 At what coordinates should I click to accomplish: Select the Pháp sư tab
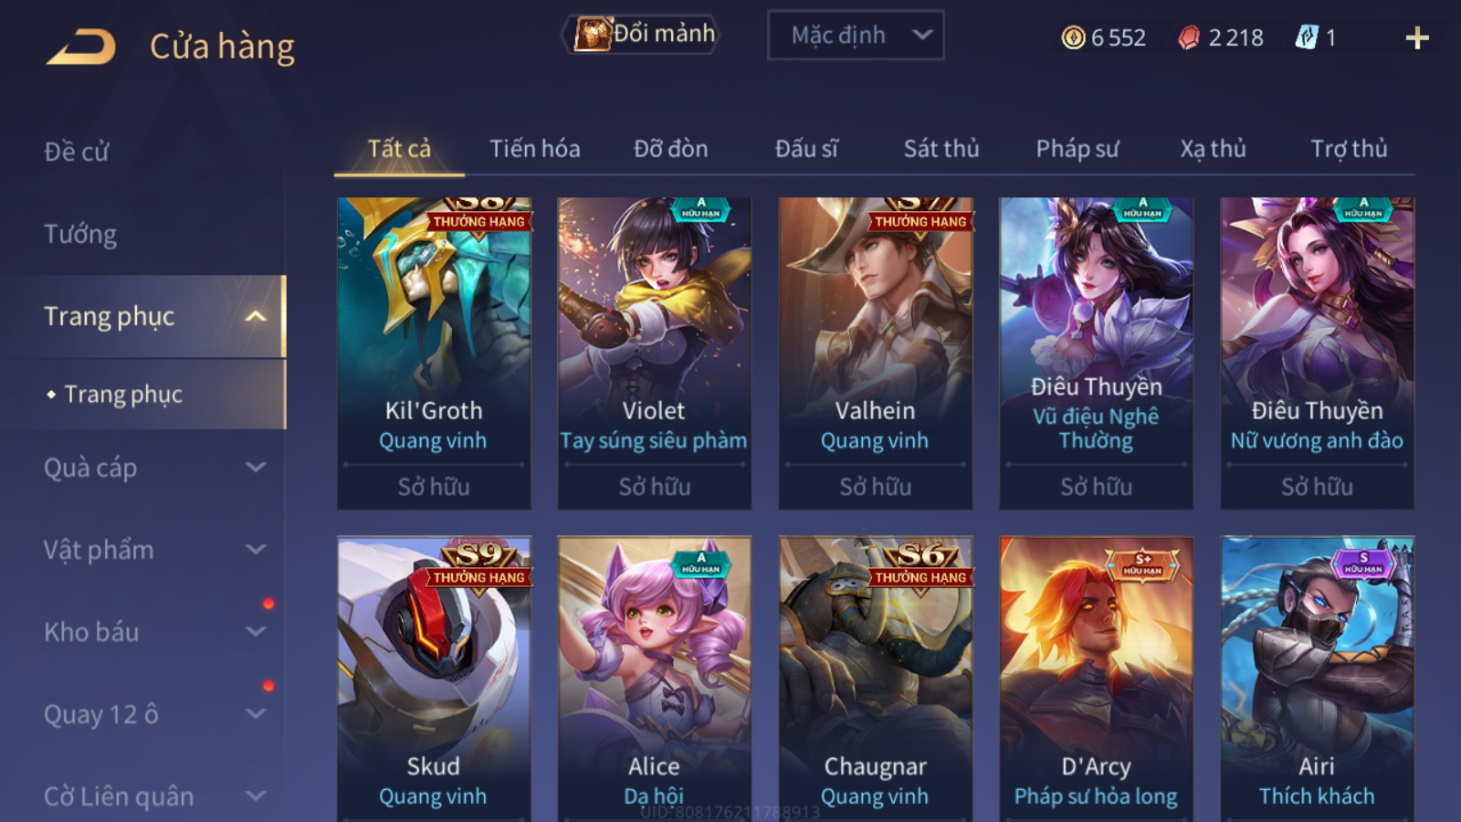click(1077, 149)
